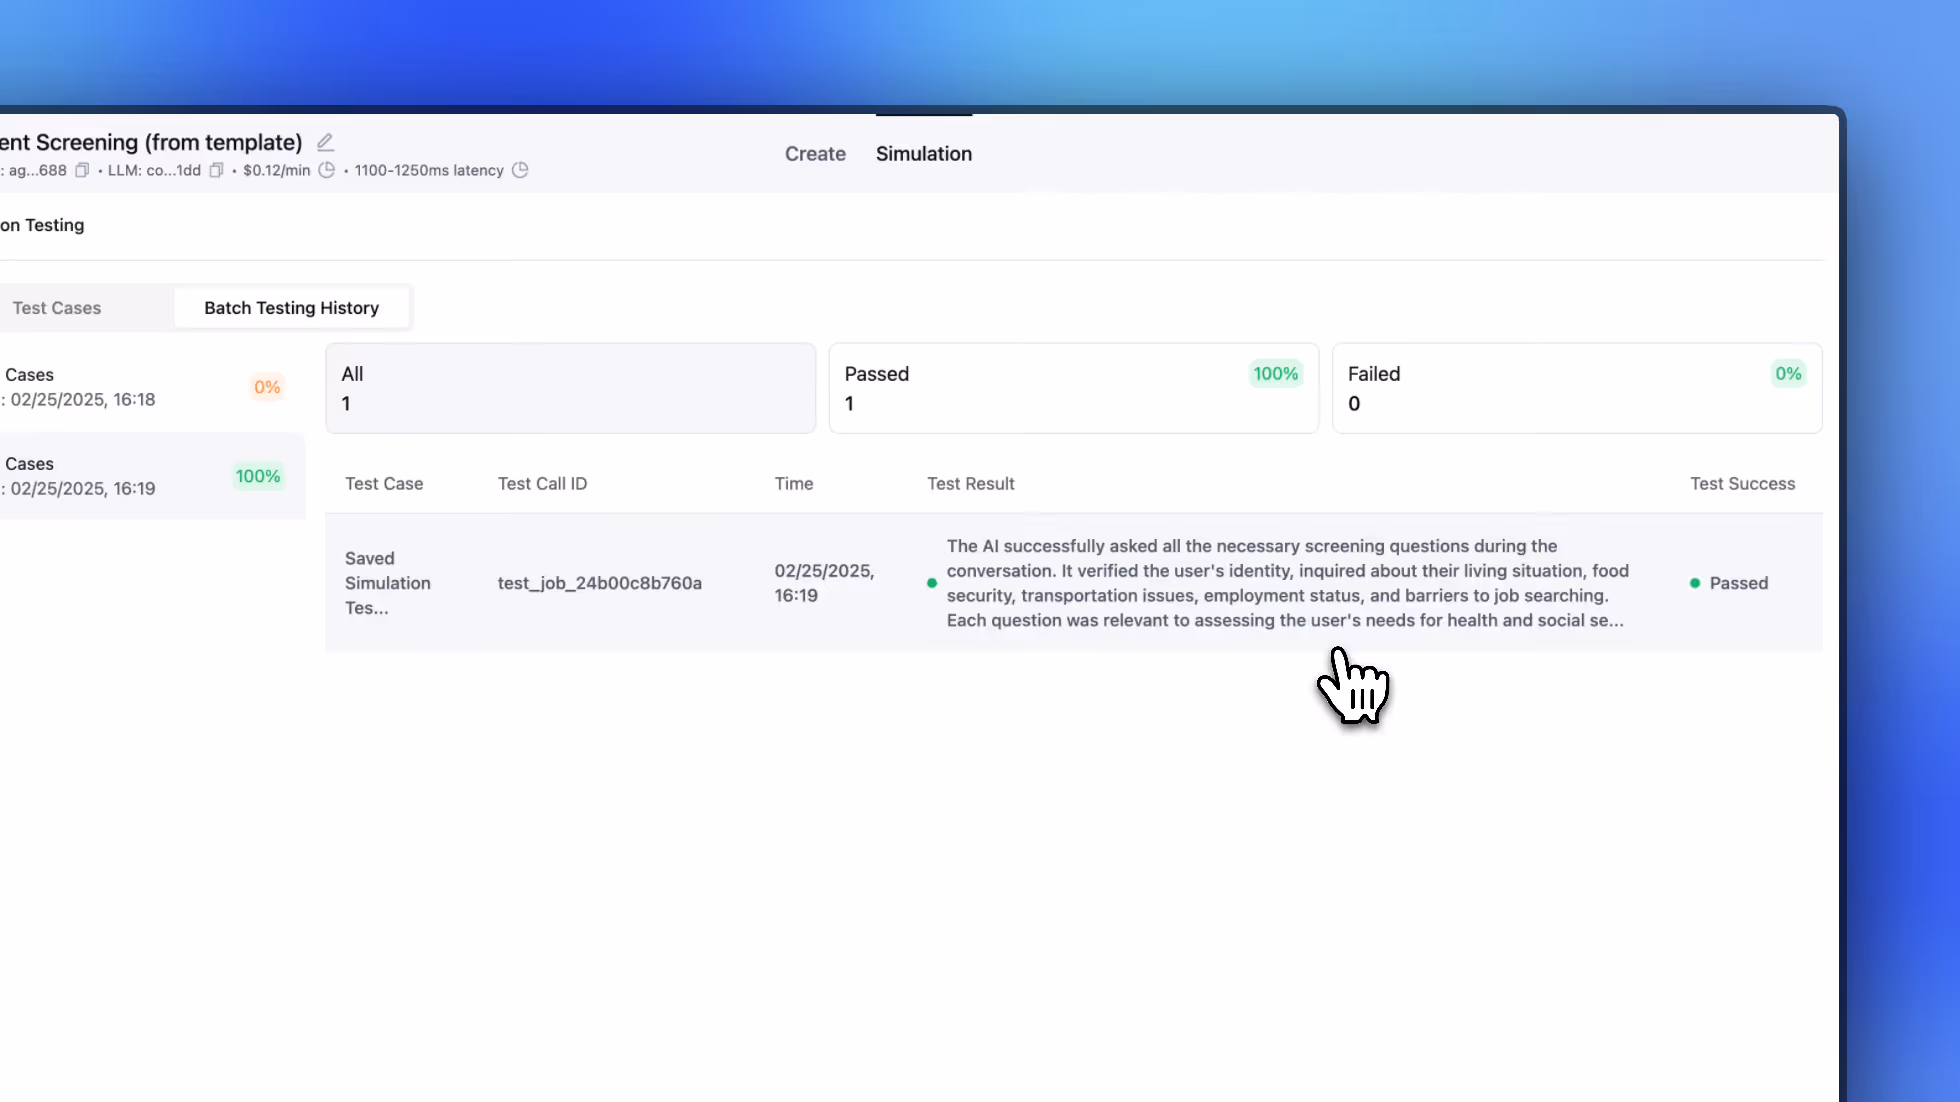Viewport: 1960px width, 1102px height.
Task: Click the green dot beside the test result
Action: pos(932,583)
